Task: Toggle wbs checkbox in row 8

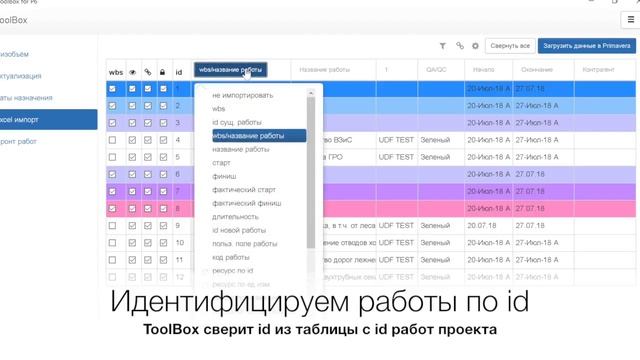Action: pos(112,209)
